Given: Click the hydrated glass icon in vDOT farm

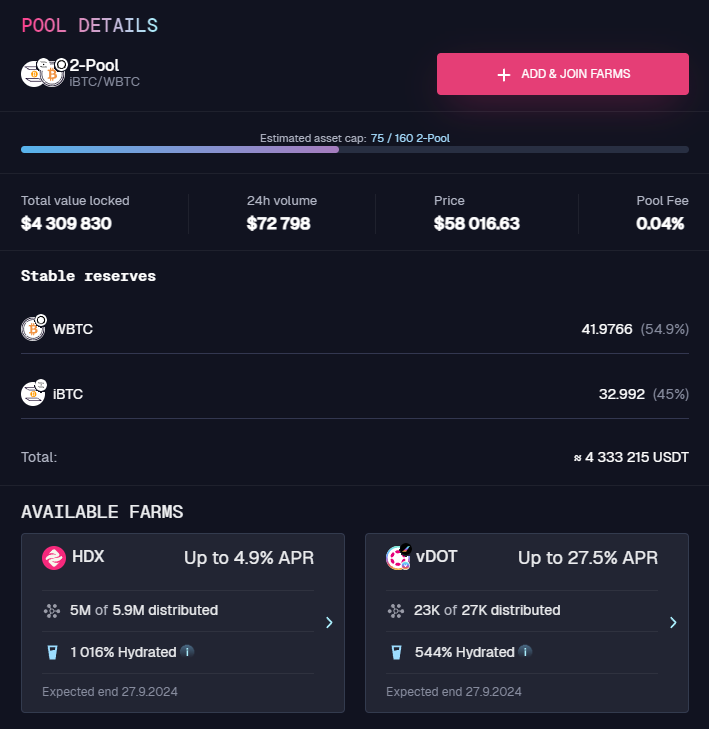Looking at the screenshot, I should pos(396,653).
